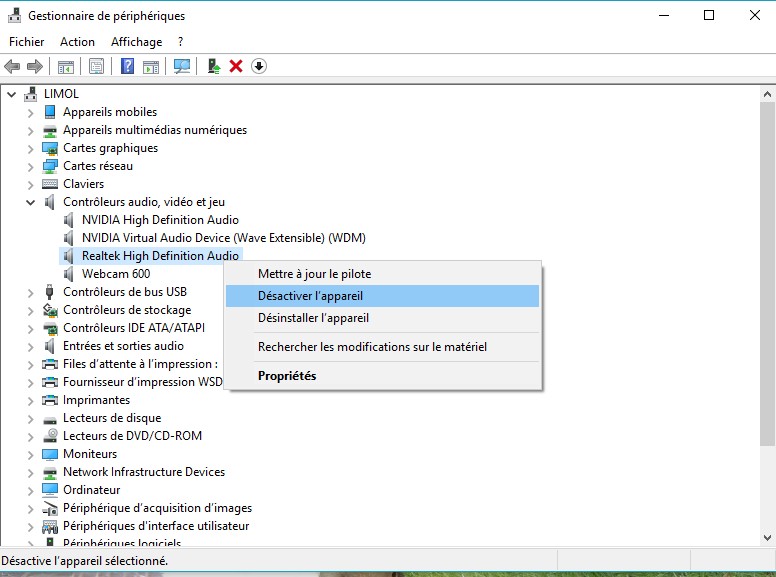Select Contrôleurs IDE ATA/ATAPI
Screen dimensions: 776x577
134,328
